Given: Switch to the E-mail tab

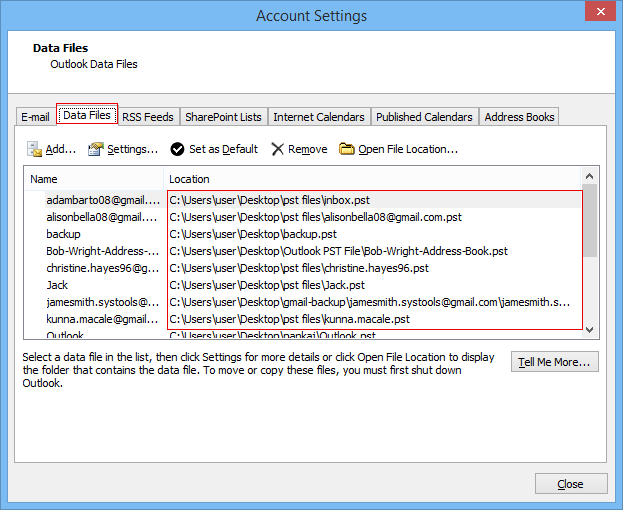Looking at the screenshot, I should (35, 117).
